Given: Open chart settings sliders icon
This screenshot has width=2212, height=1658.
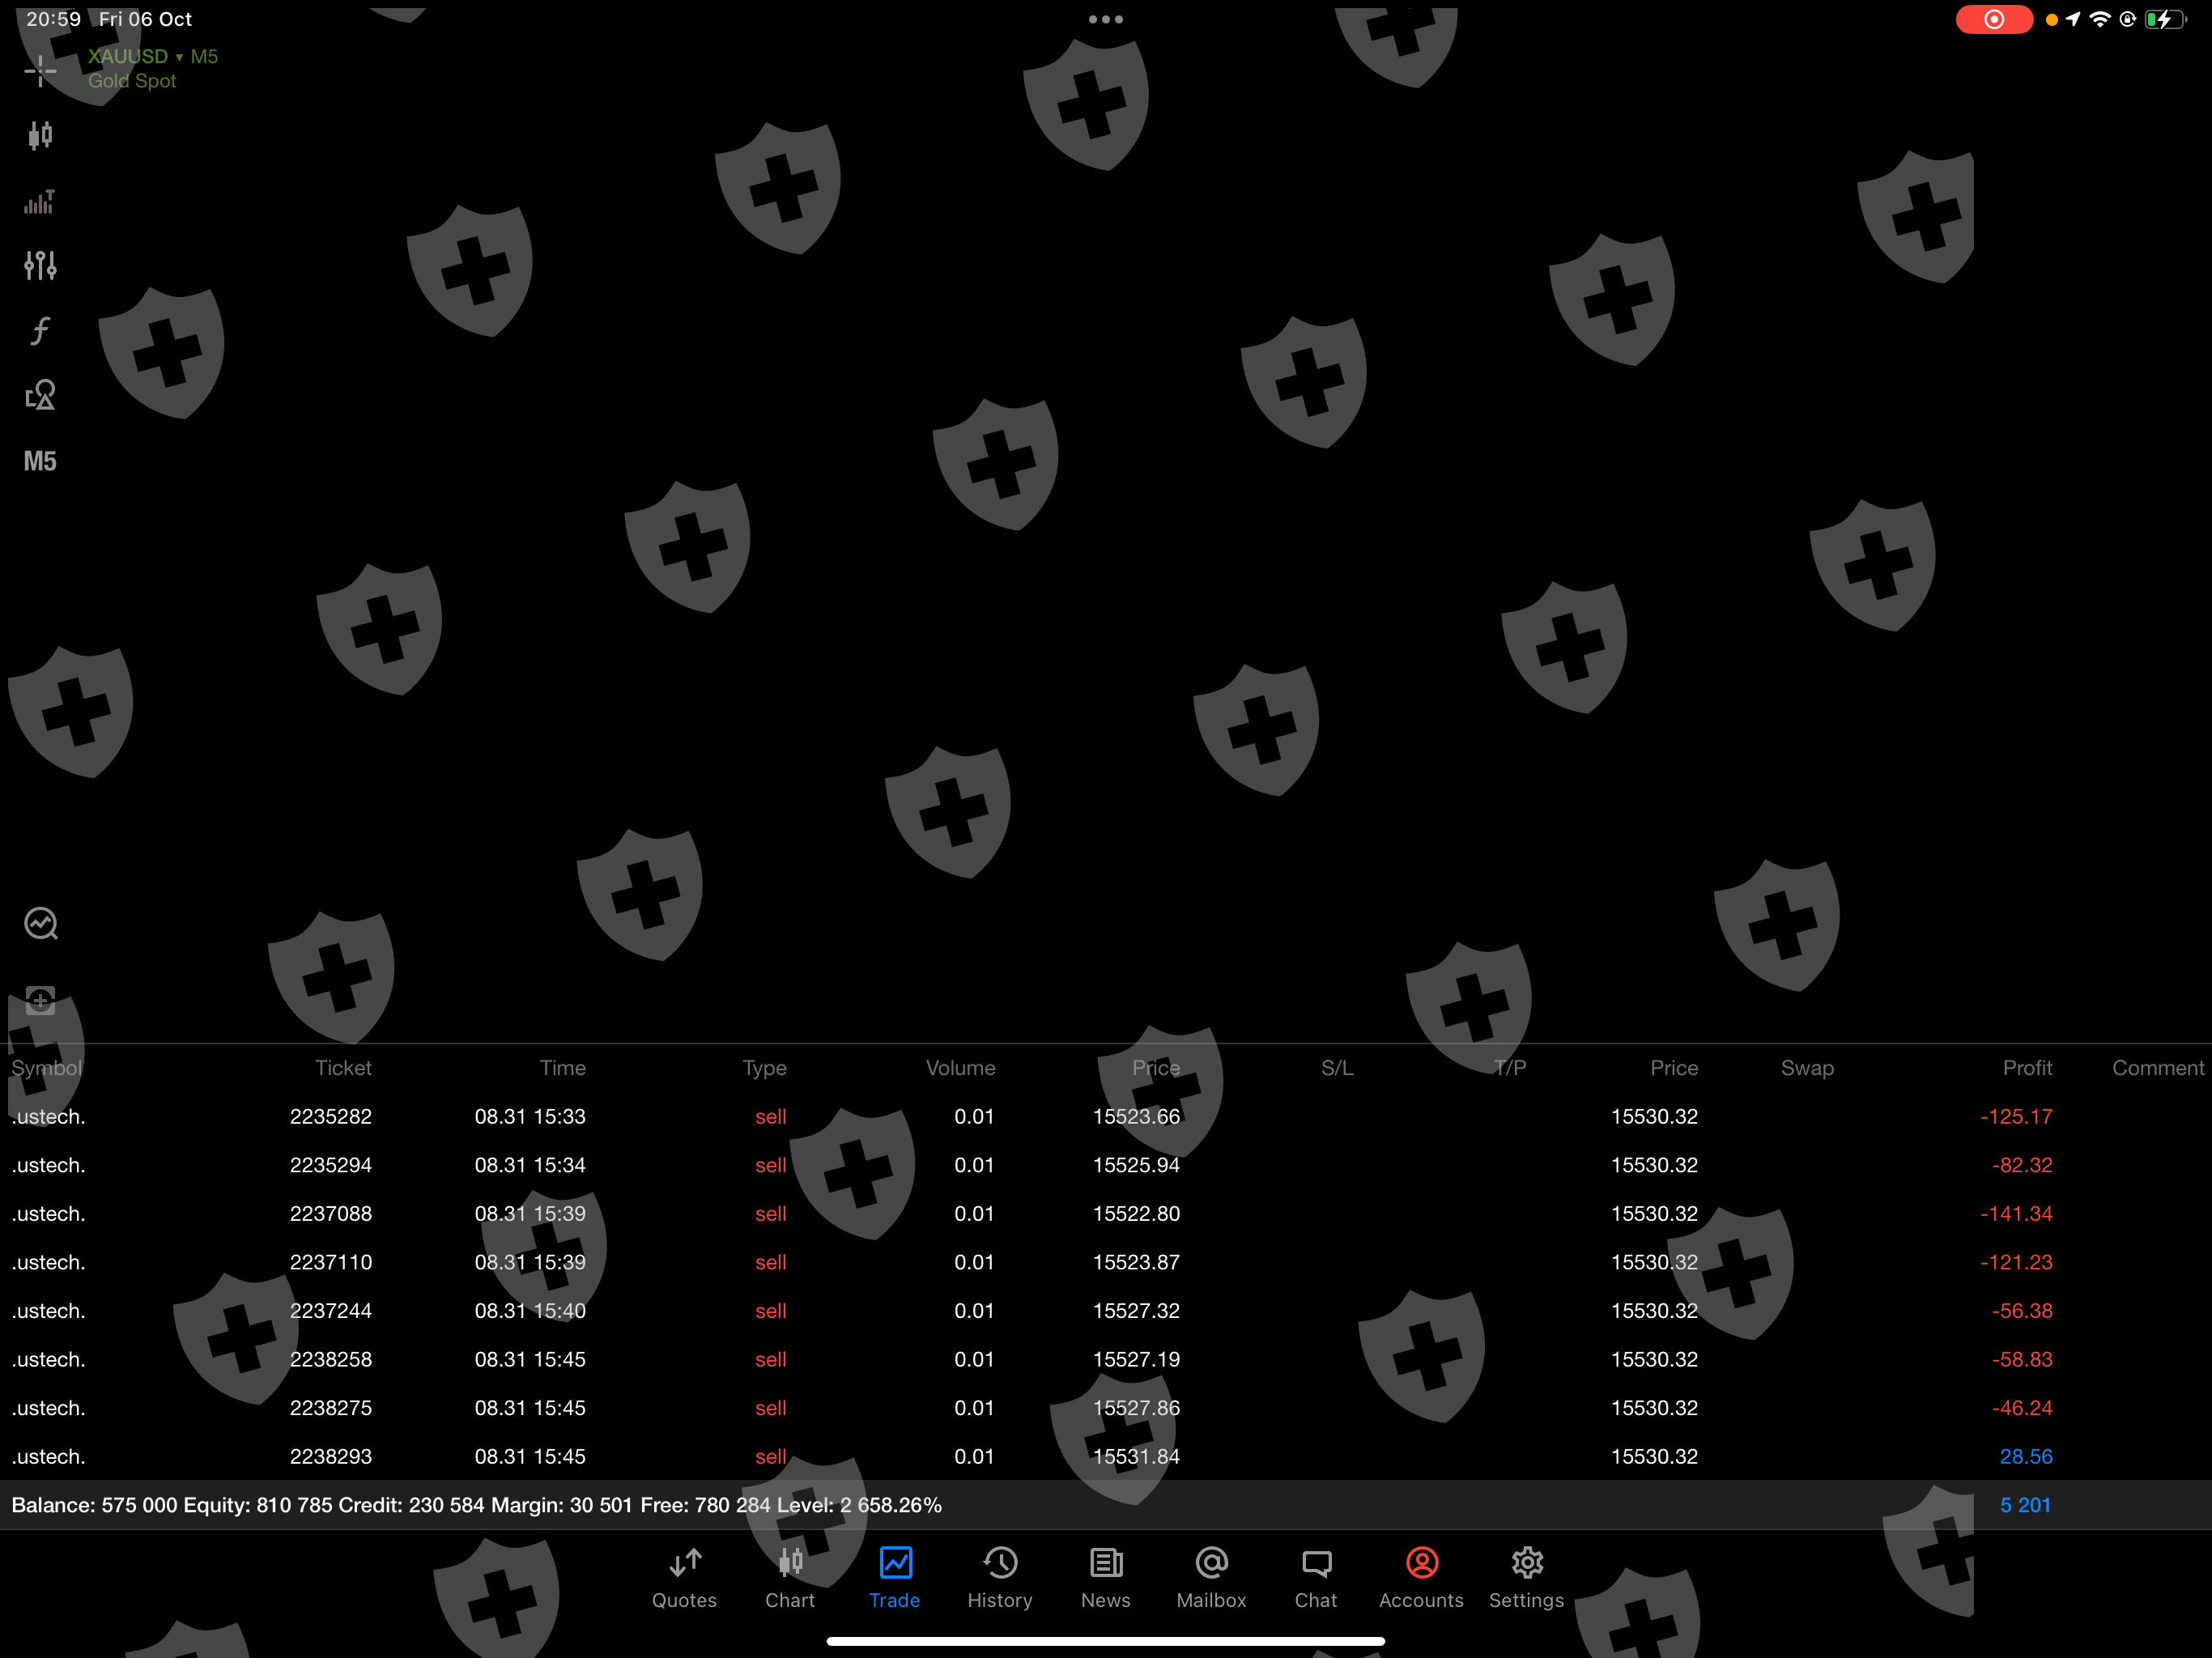Looking at the screenshot, I should point(40,265).
